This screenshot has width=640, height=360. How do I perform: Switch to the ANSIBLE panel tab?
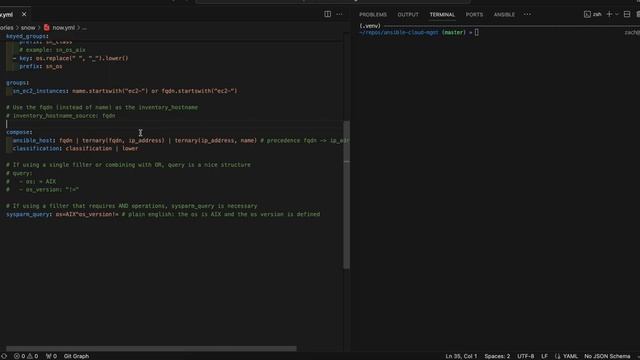click(x=504, y=15)
